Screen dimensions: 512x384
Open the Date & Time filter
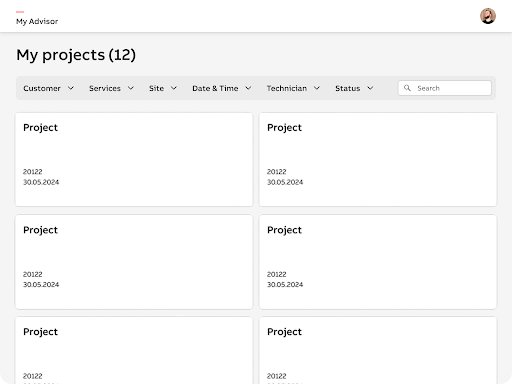[x=222, y=88]
